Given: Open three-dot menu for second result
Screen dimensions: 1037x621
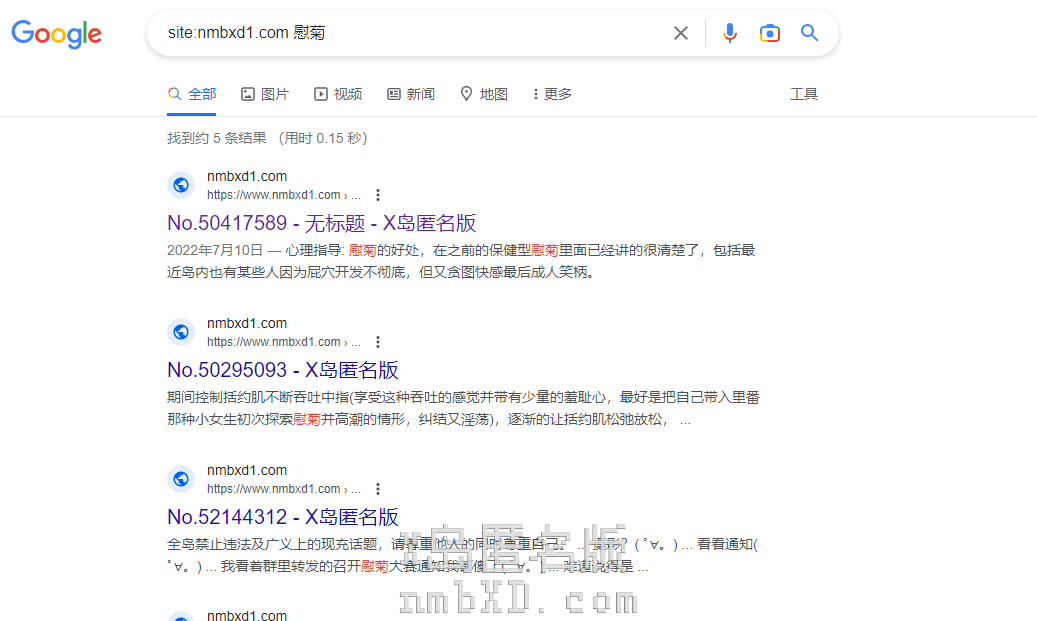Looking at the screenshot, I should pos(378,342).
